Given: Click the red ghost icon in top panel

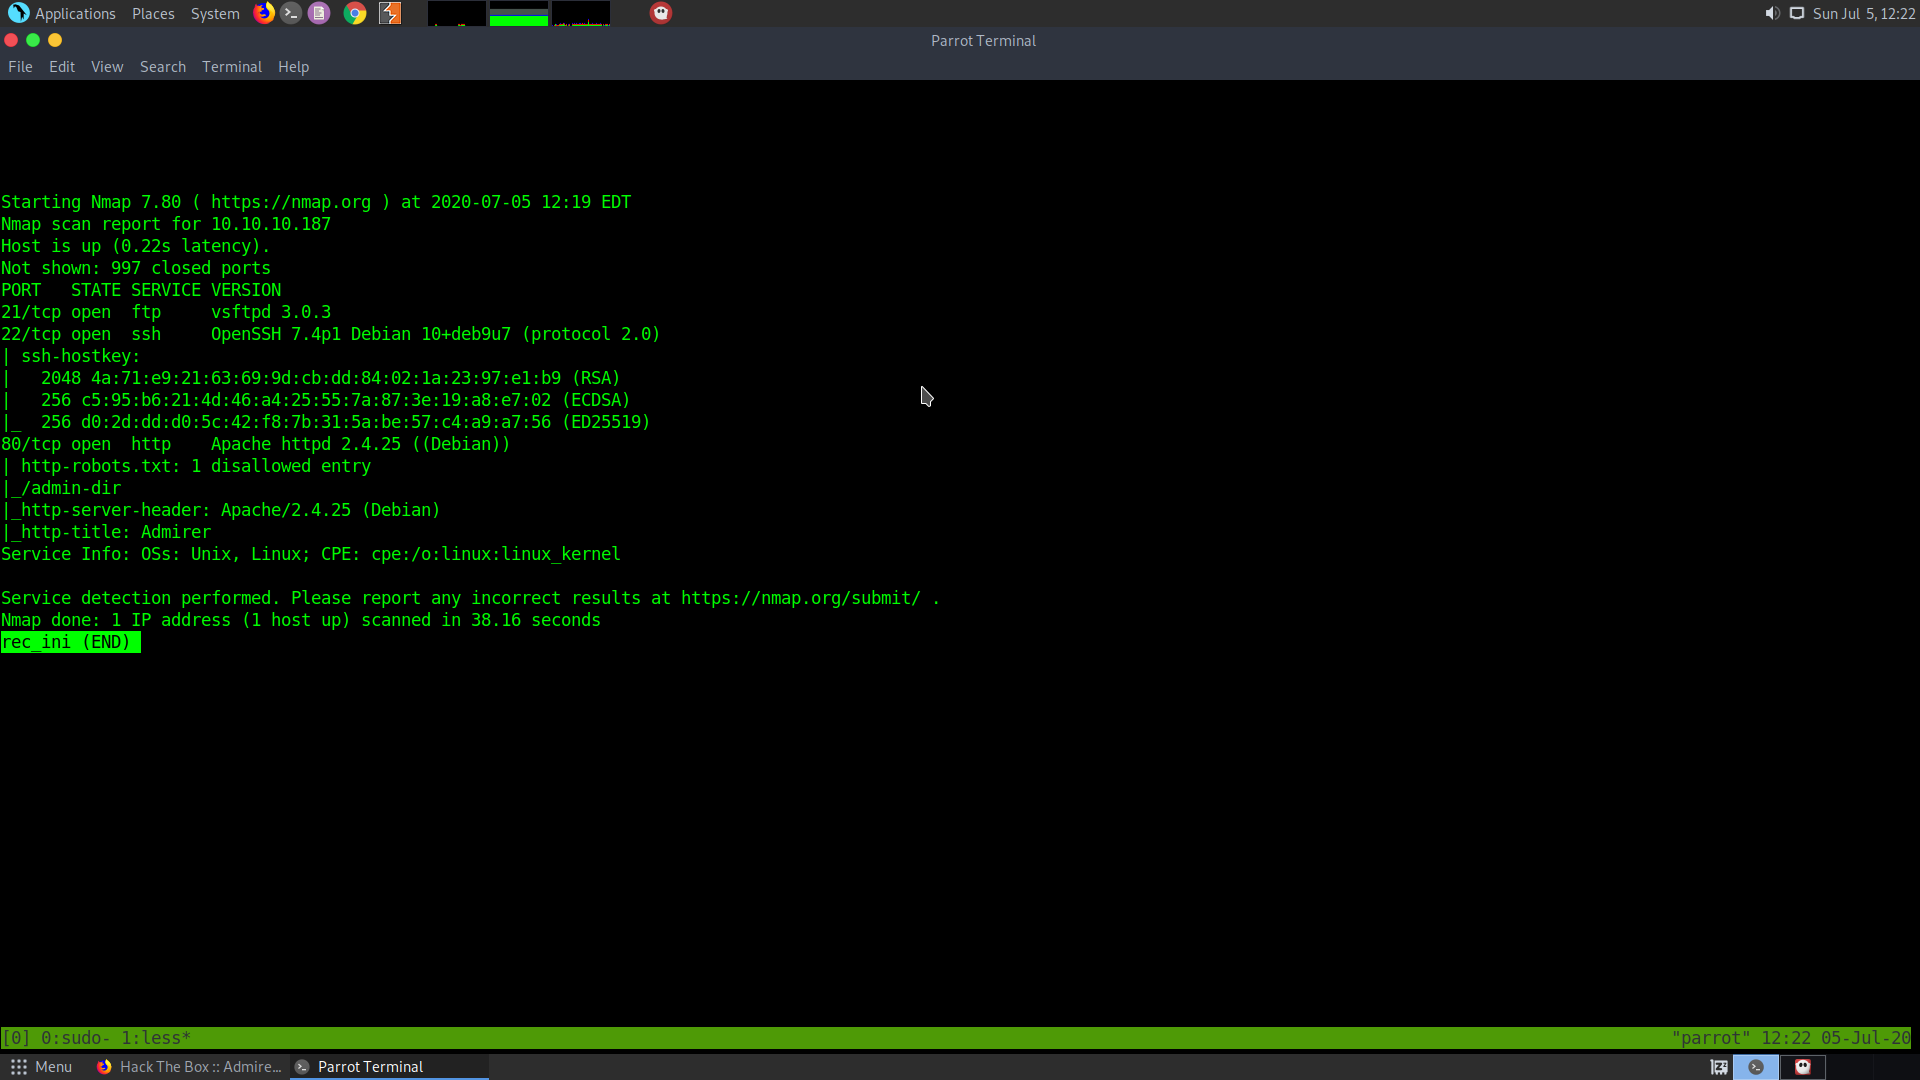Looking at the screenshot, I should point(661,13).
